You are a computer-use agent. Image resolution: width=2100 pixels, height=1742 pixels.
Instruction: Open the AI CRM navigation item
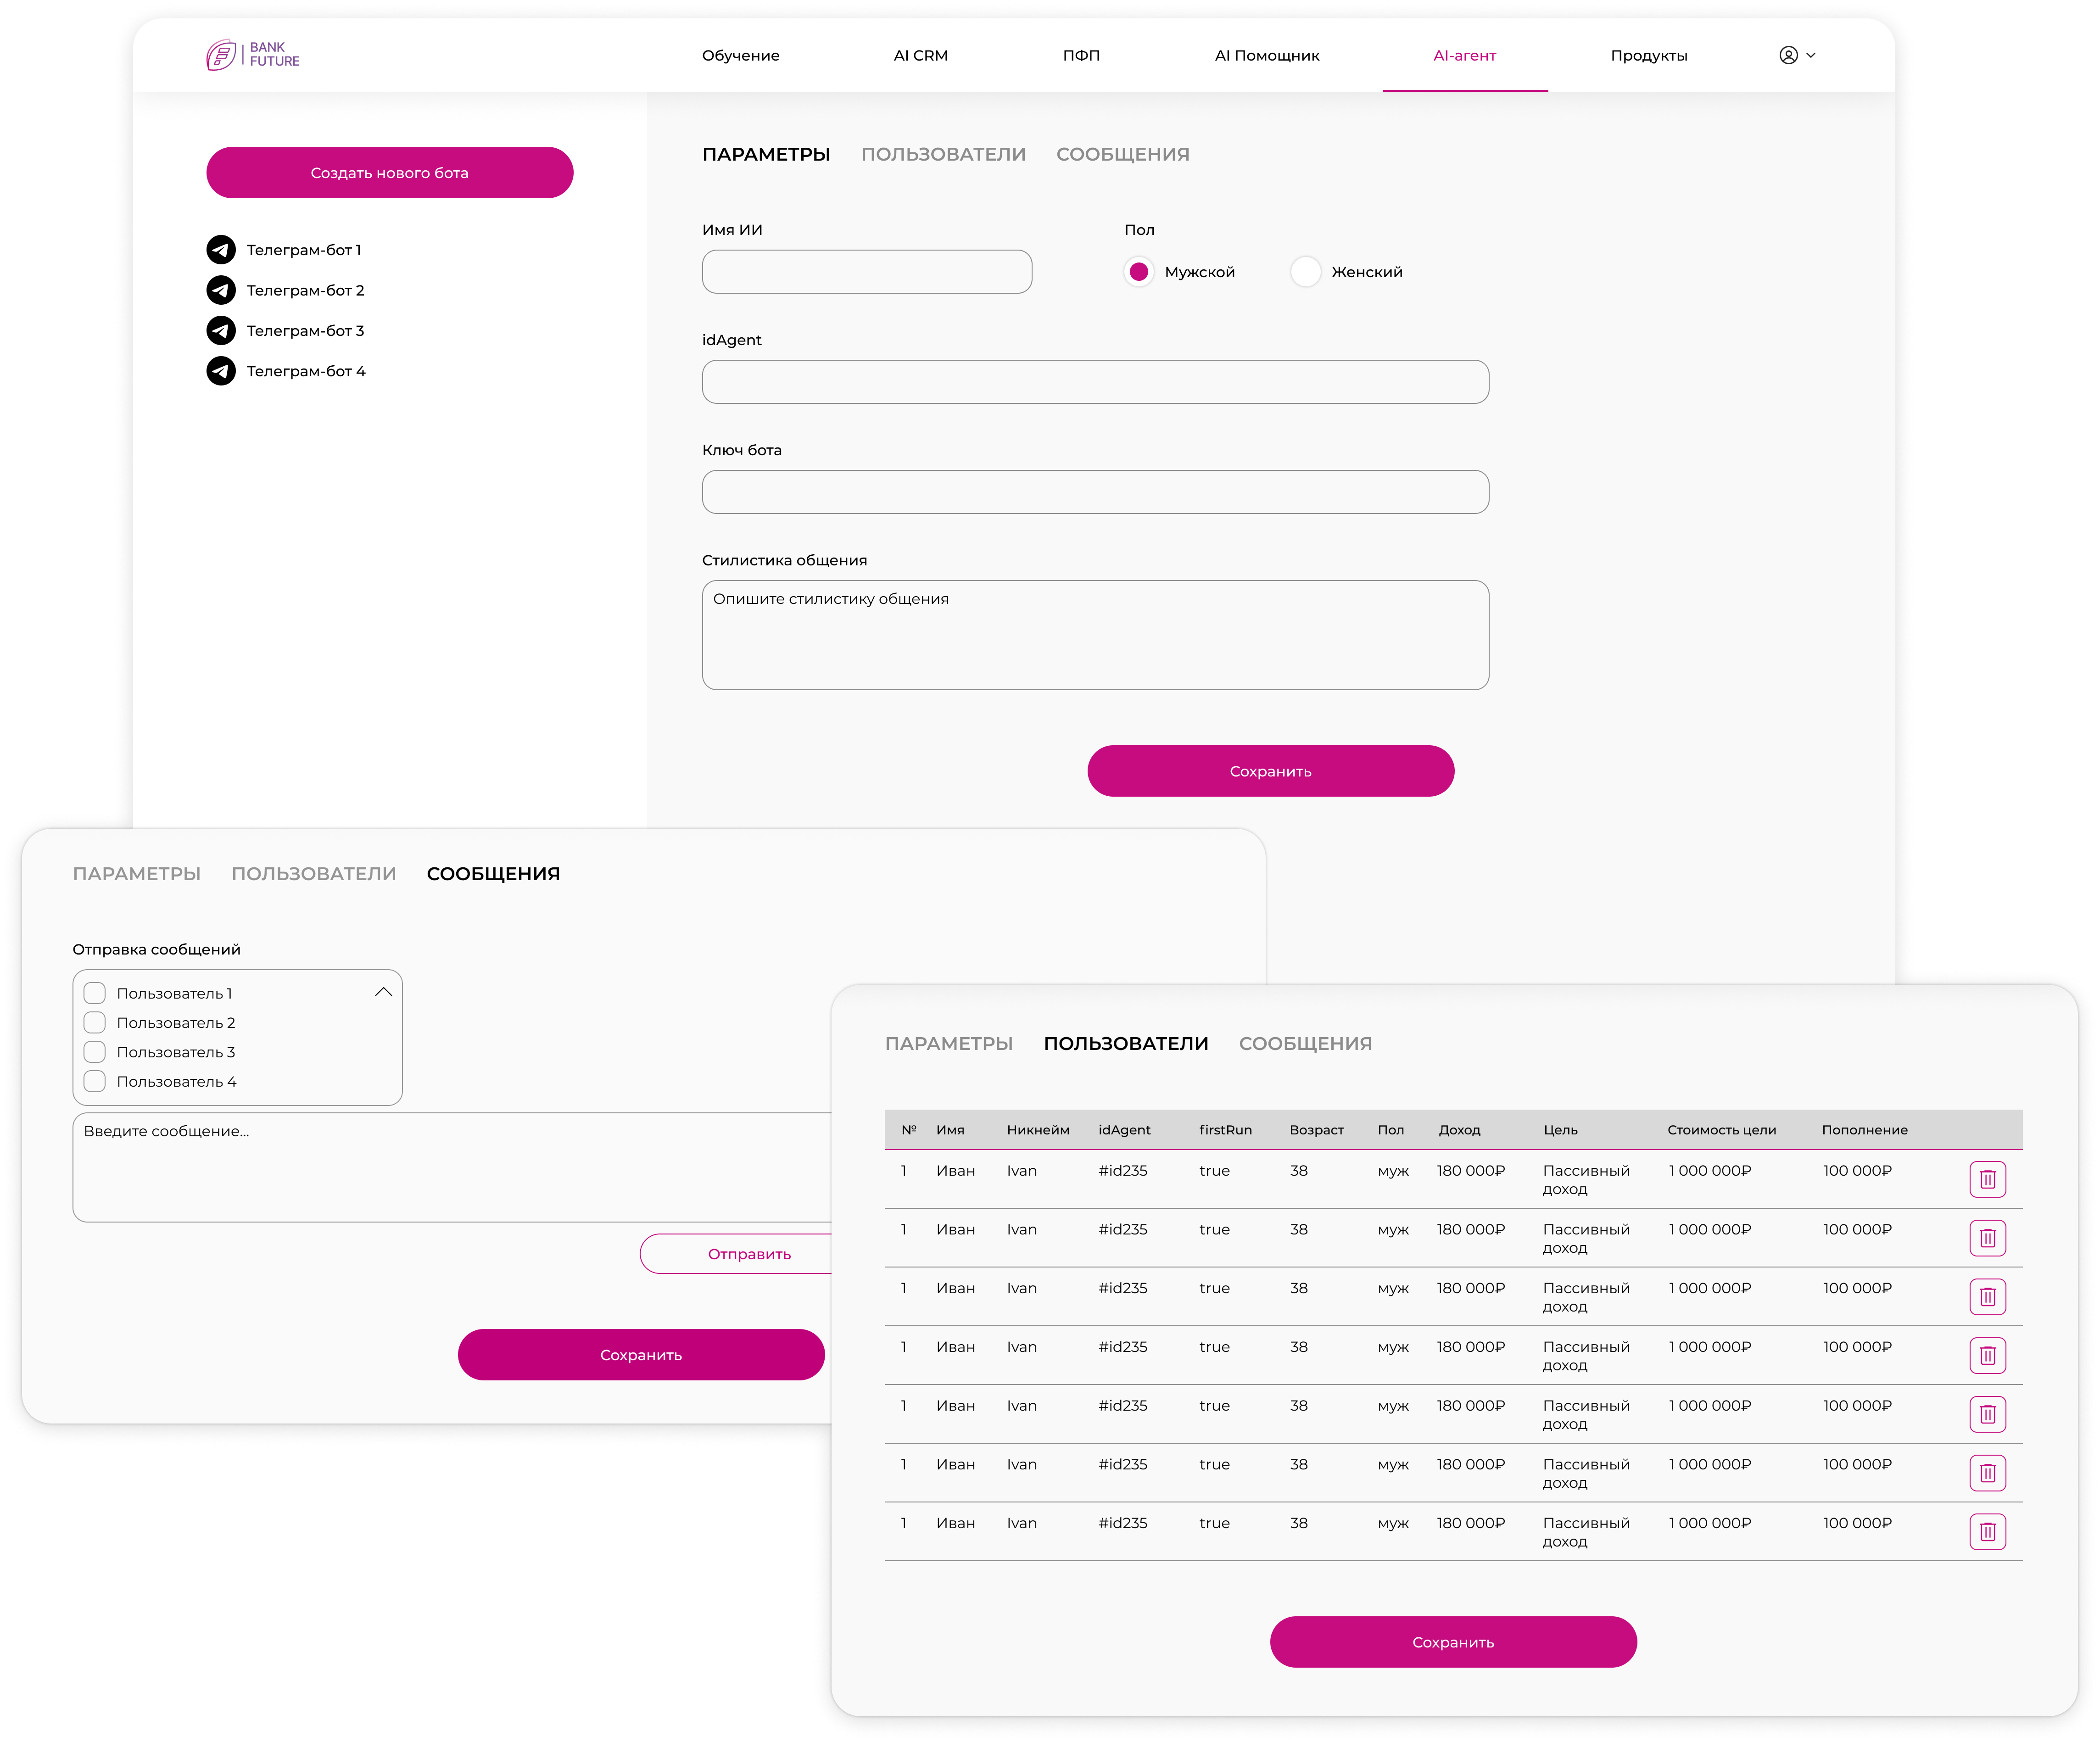click(x=920, y=56)
